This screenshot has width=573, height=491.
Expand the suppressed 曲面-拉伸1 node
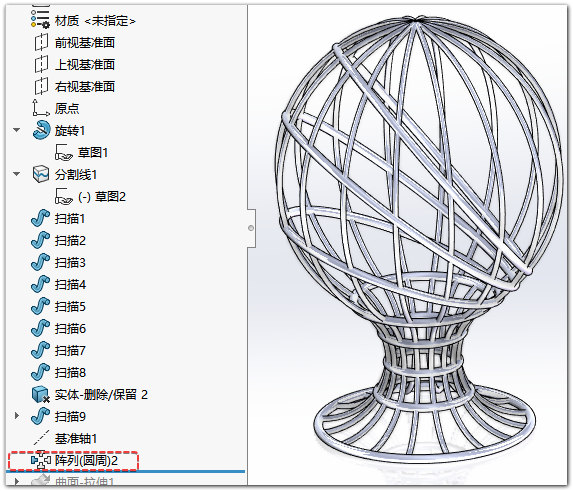[17, 482]
